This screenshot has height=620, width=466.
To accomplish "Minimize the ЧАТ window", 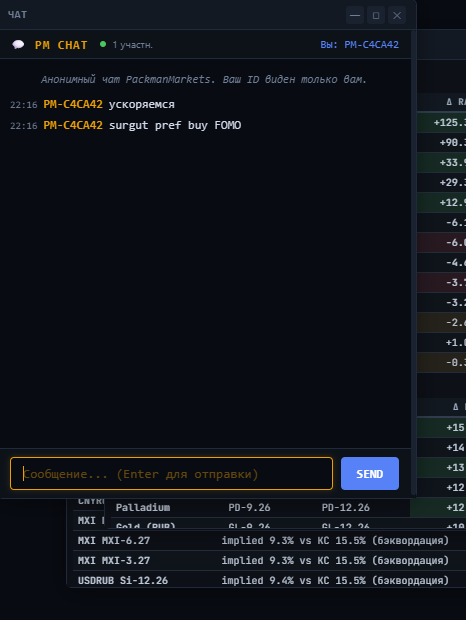I will [355, 15].
